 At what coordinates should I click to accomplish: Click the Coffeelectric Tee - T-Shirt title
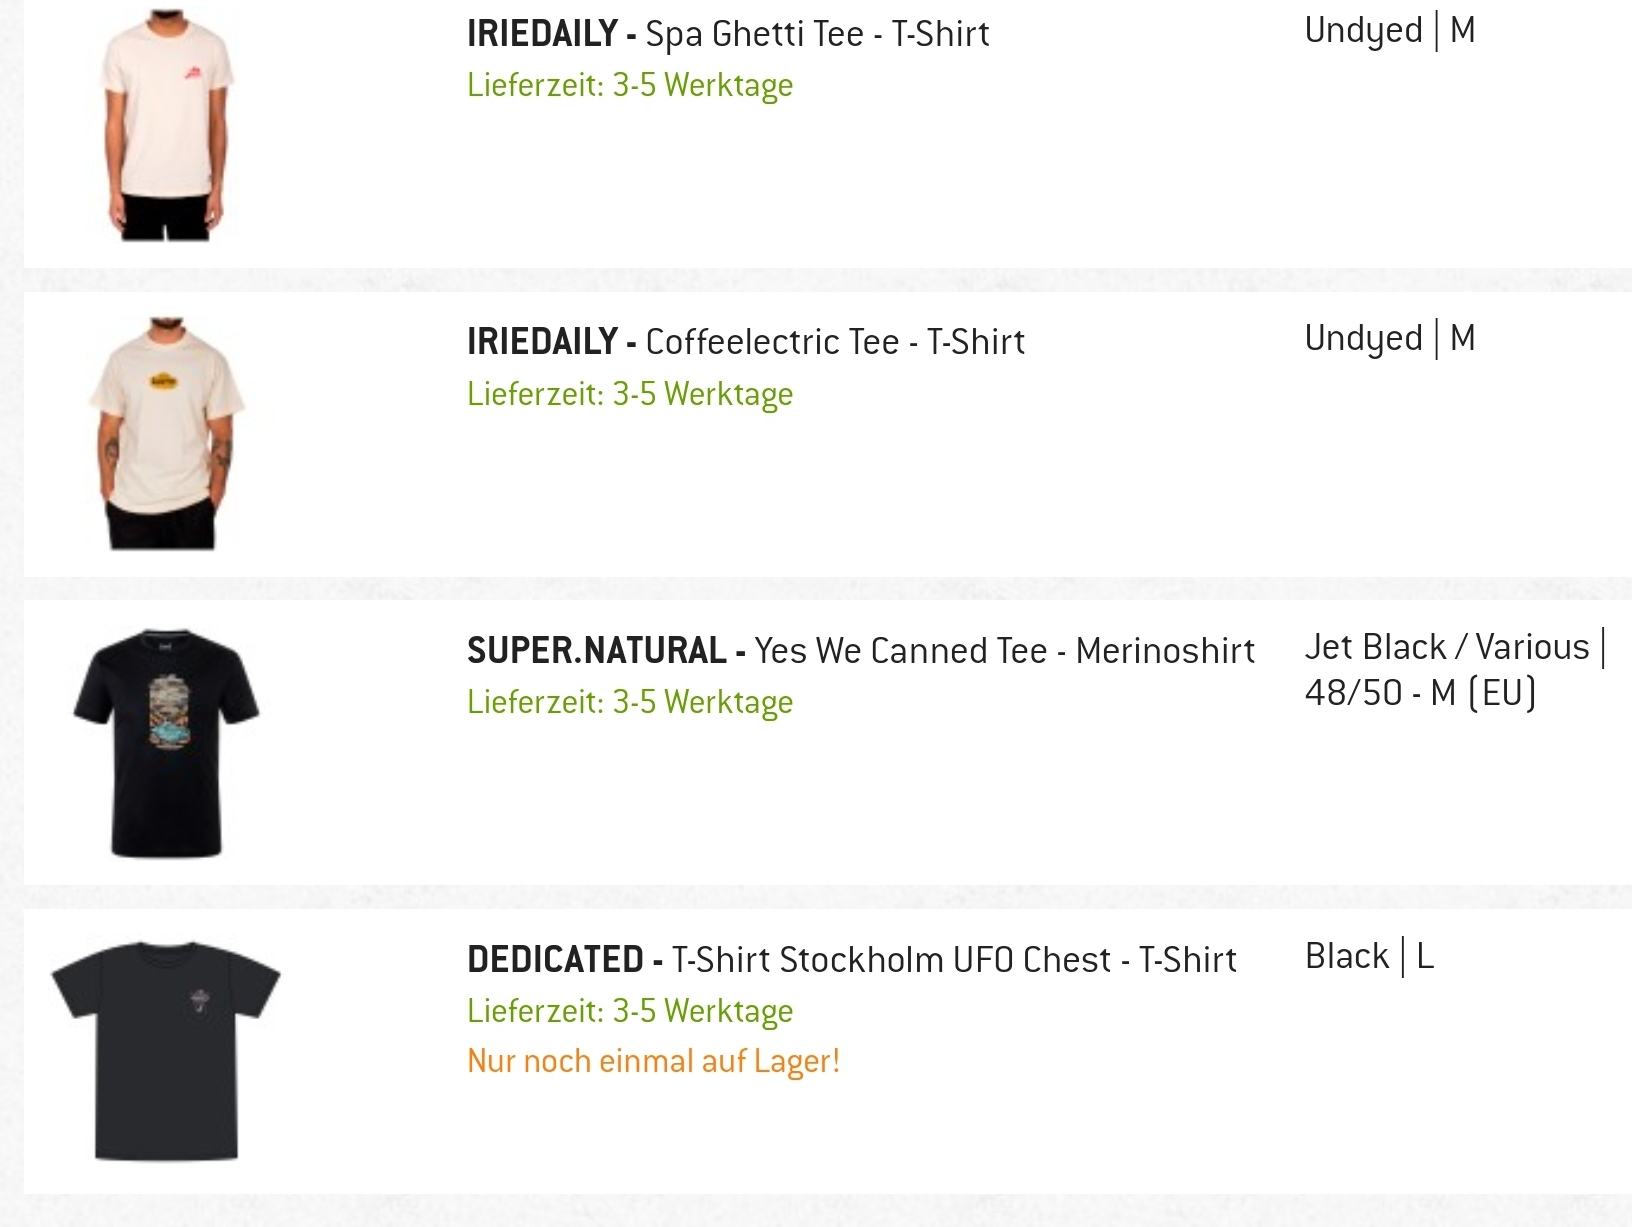(x=835, y=342)
